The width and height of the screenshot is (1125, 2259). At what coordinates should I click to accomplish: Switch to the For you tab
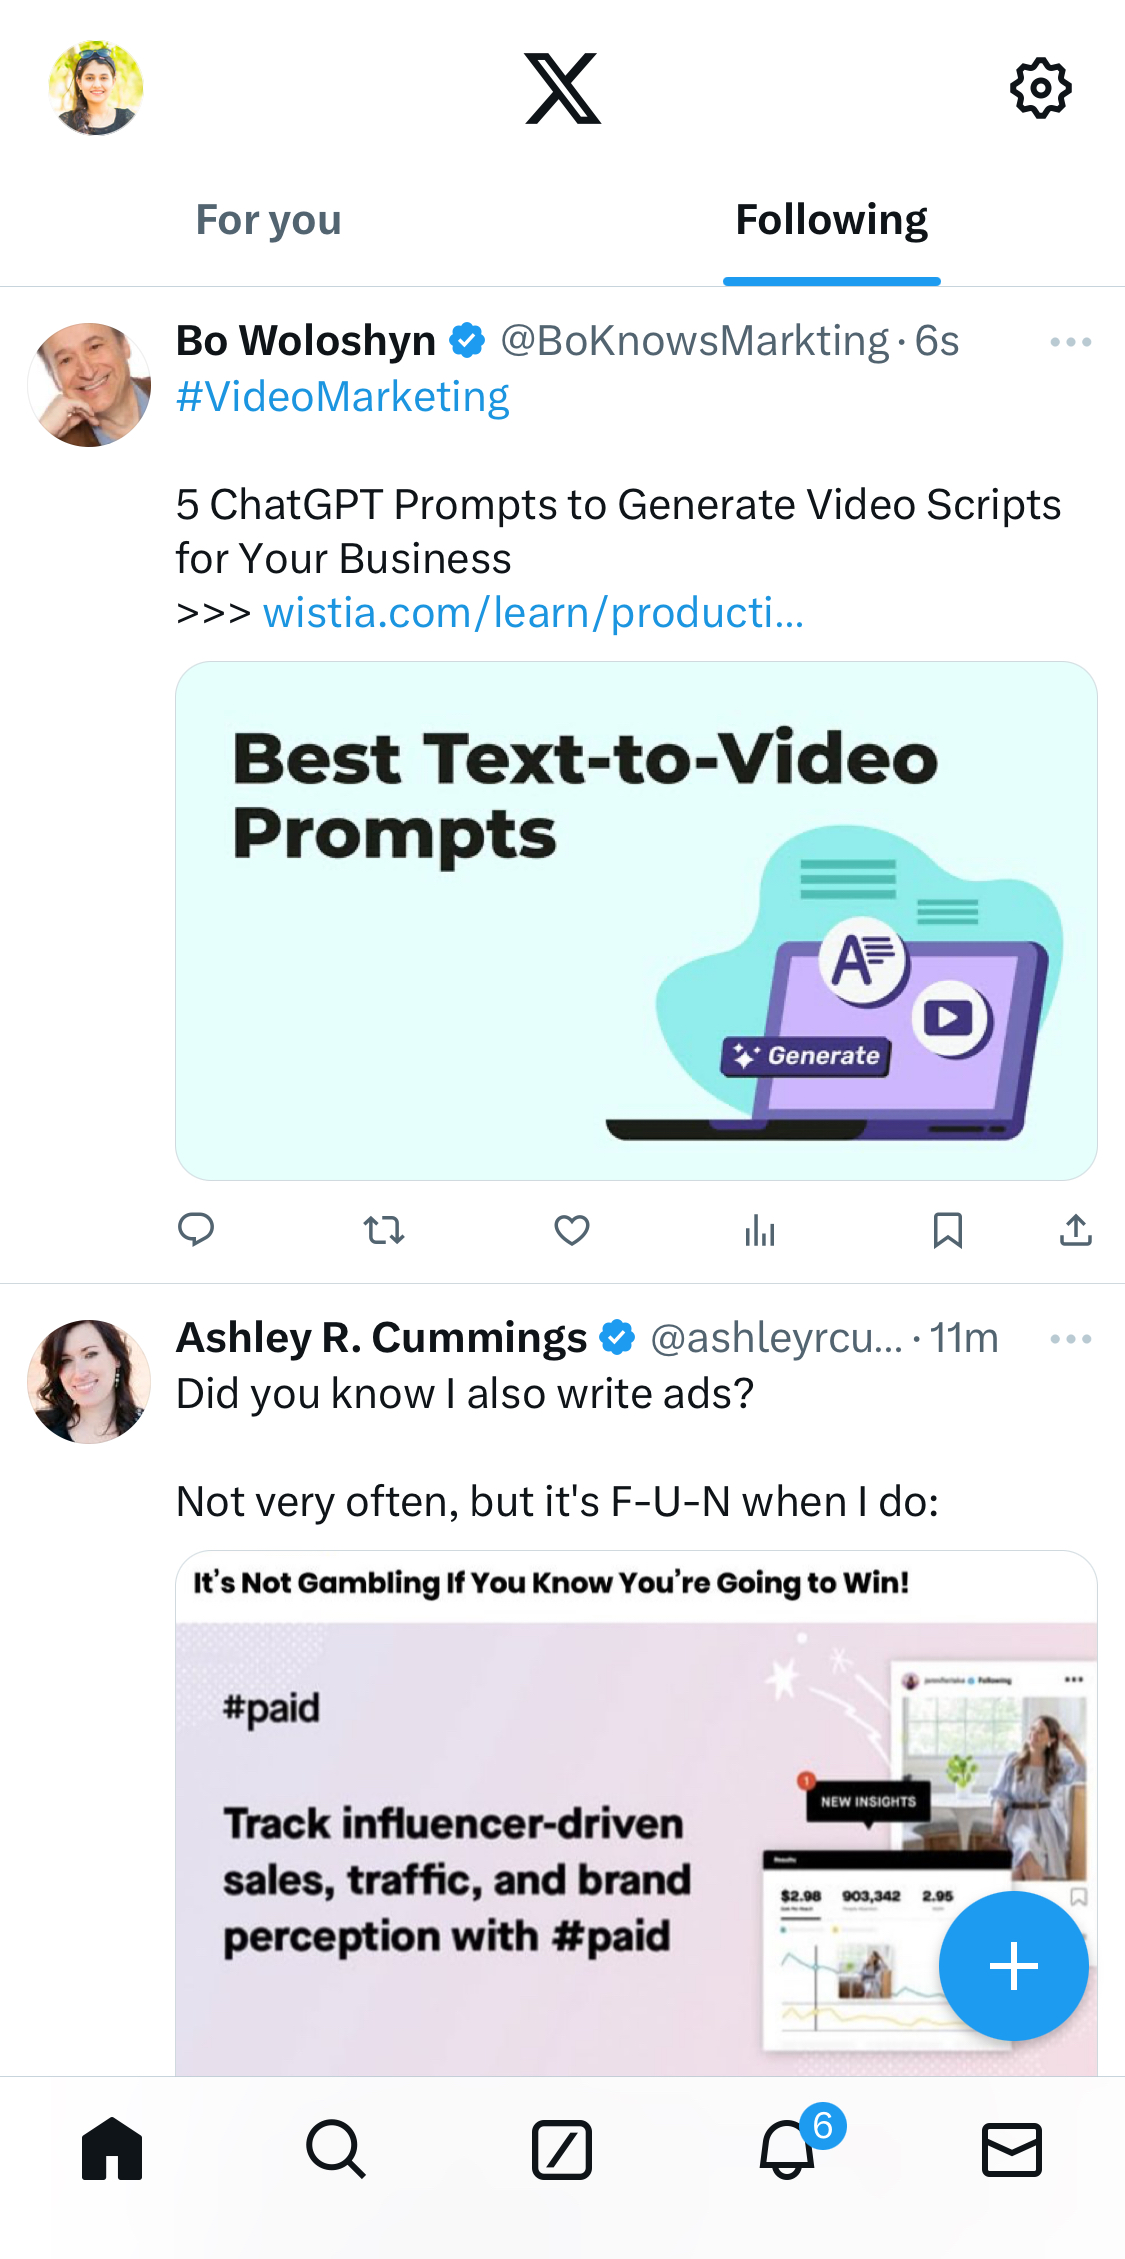[x=268, y=220]
